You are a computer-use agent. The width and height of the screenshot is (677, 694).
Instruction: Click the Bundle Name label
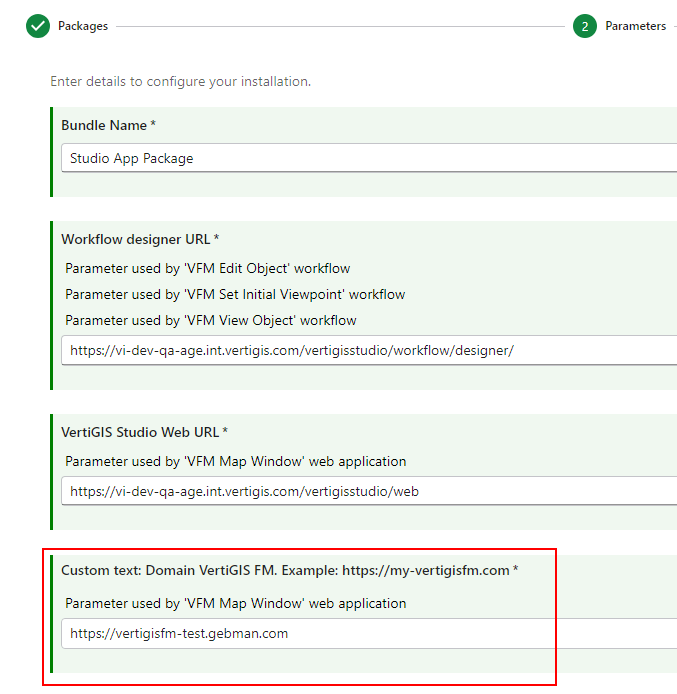(108, 125)
